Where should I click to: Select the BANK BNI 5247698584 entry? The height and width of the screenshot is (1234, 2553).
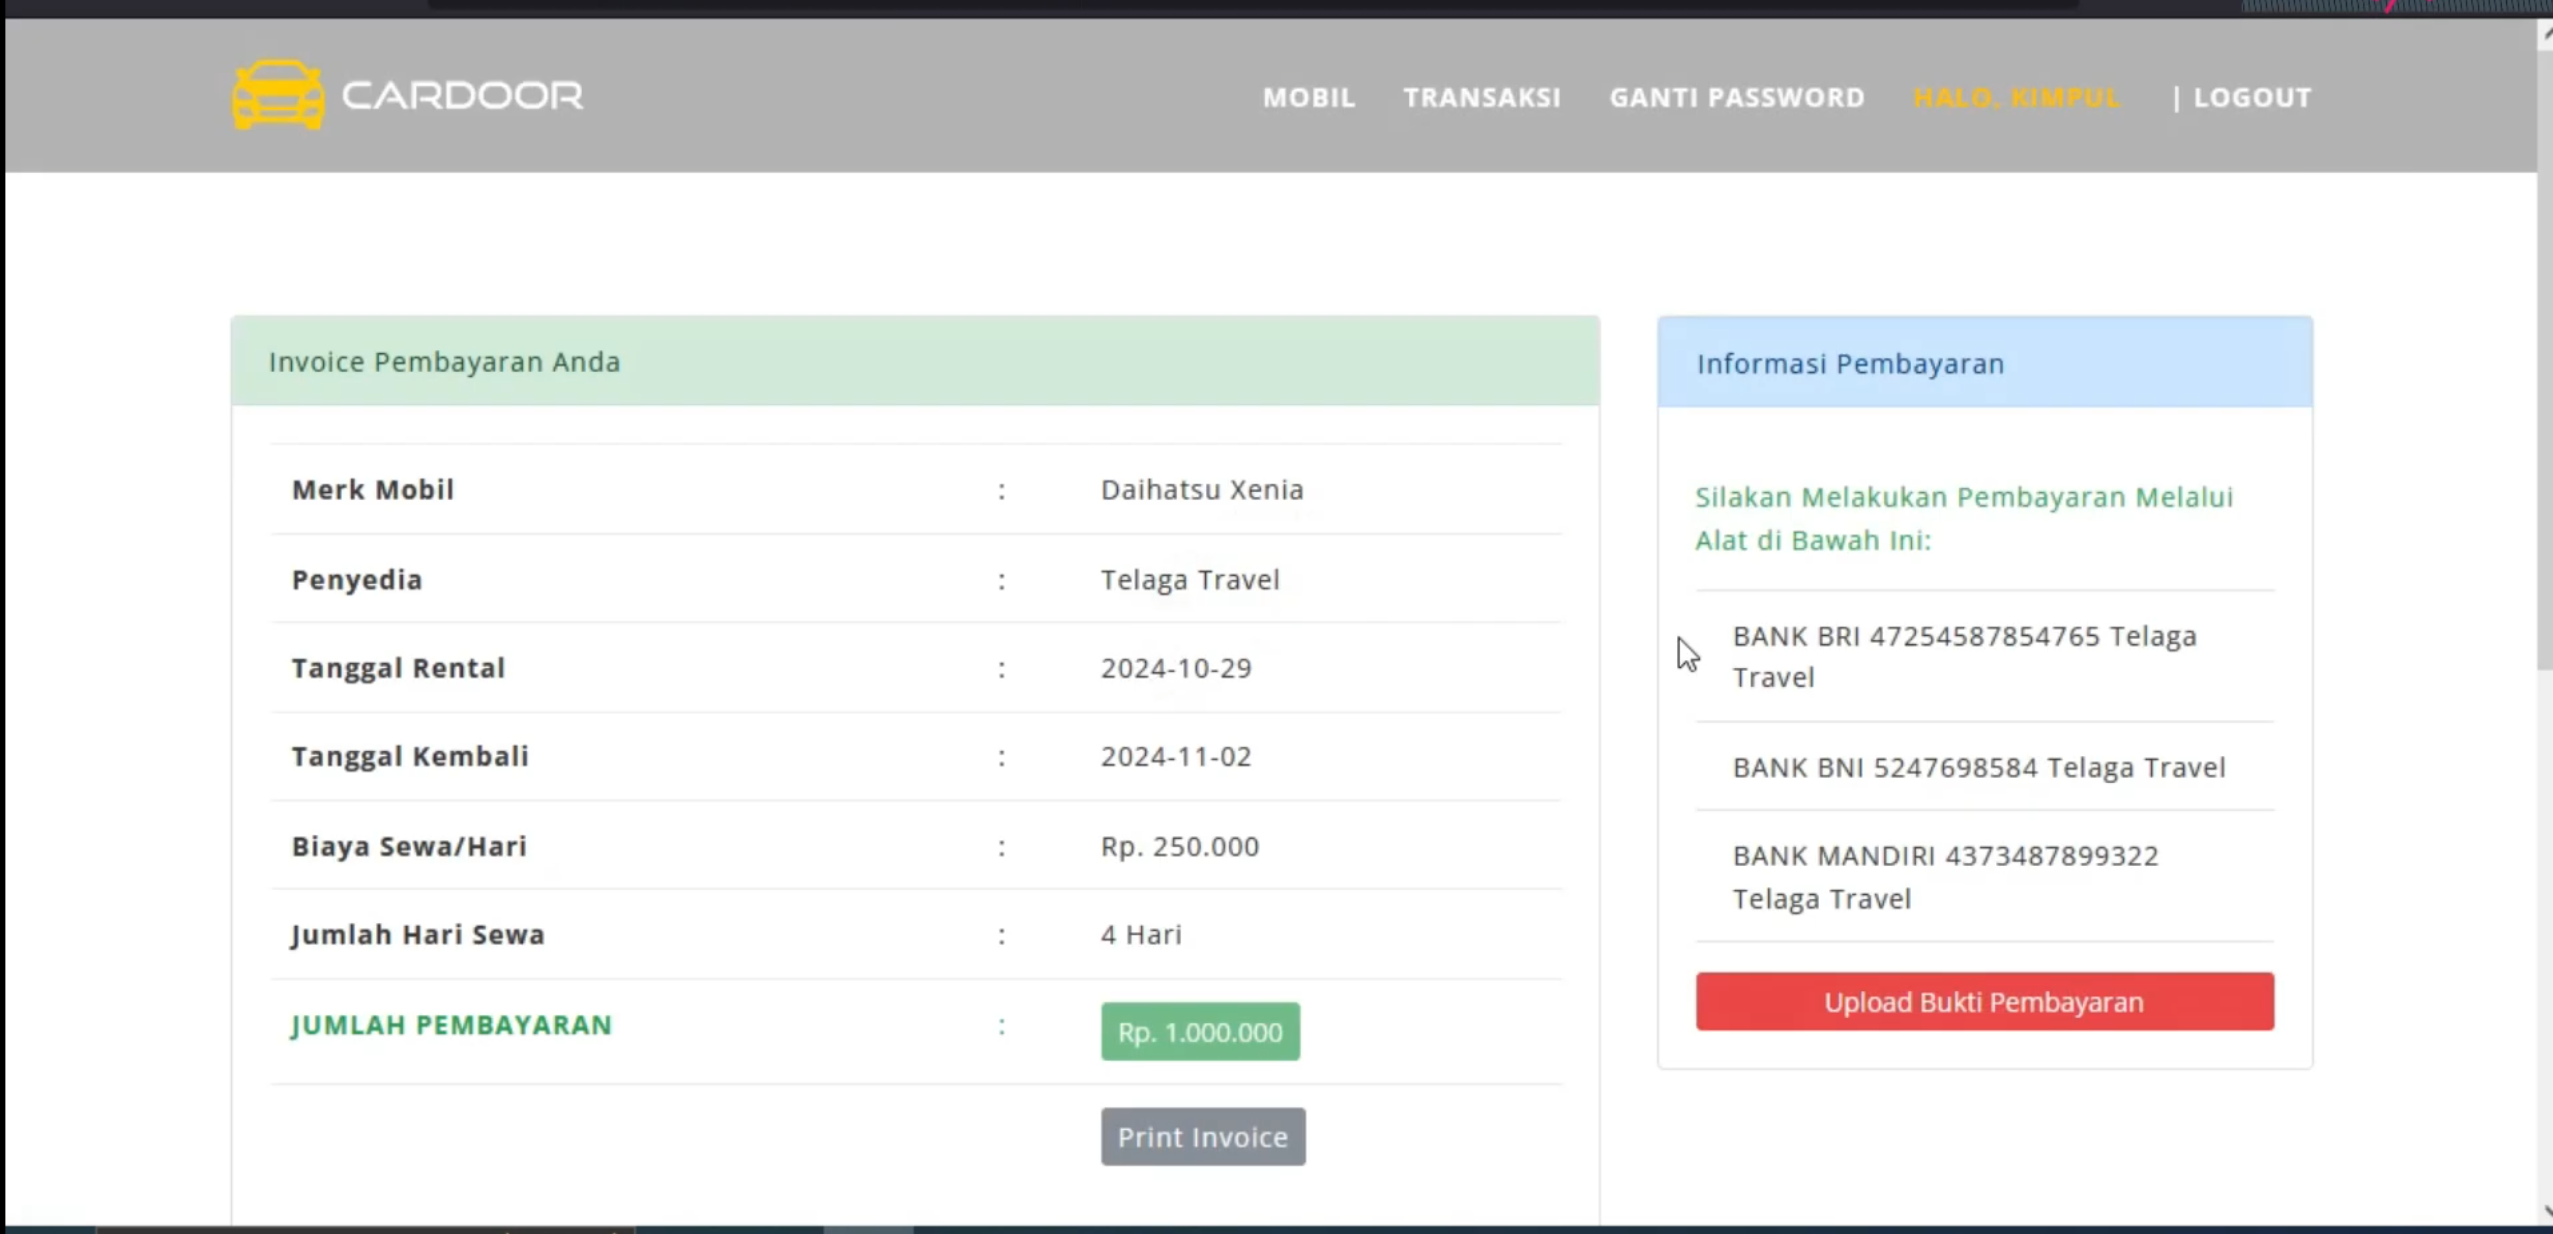pos(1984,766)
